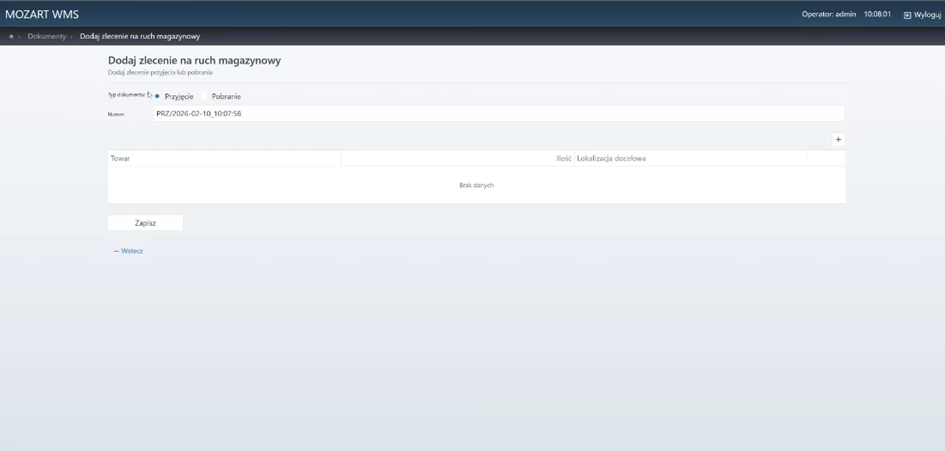Select the Przyjęcie document type

click(158, 97)
